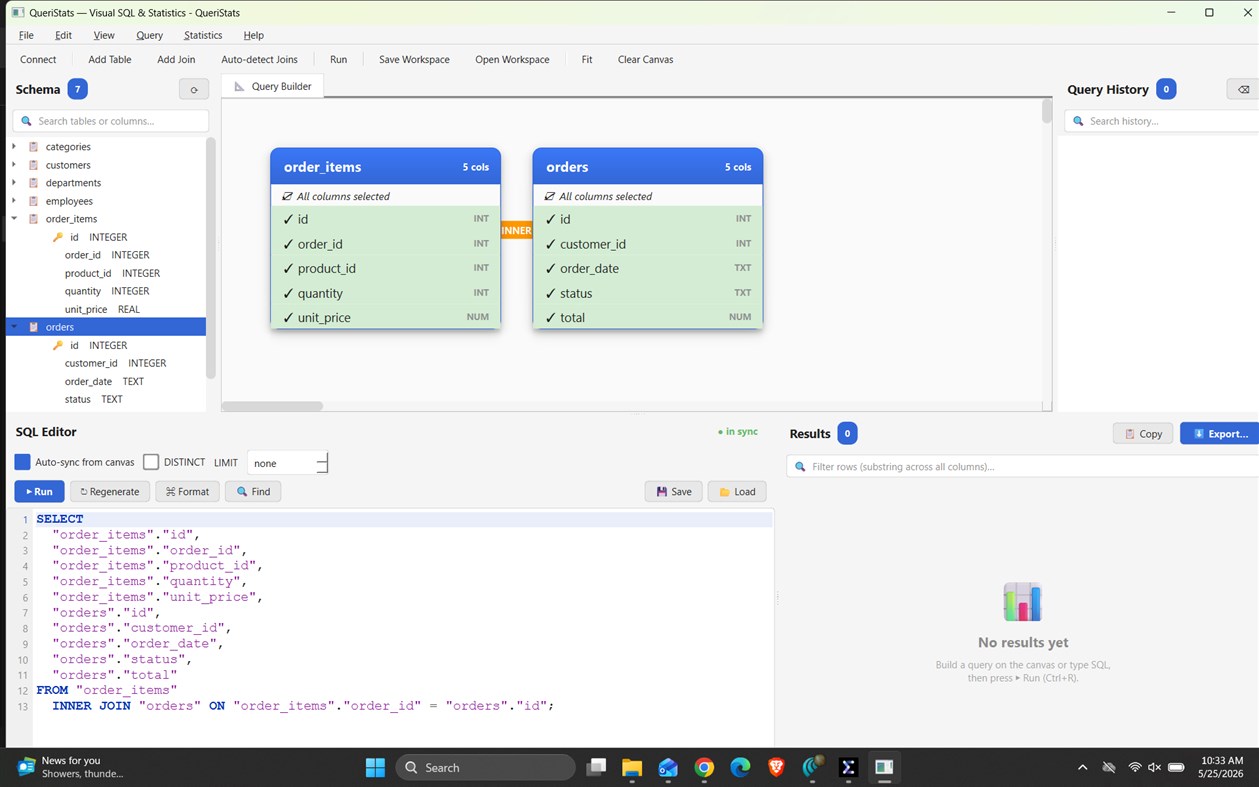This screenshot has height=787, width=1259.
Task: Click the QueriStats app icon in the taskbar
Action: 884,767
